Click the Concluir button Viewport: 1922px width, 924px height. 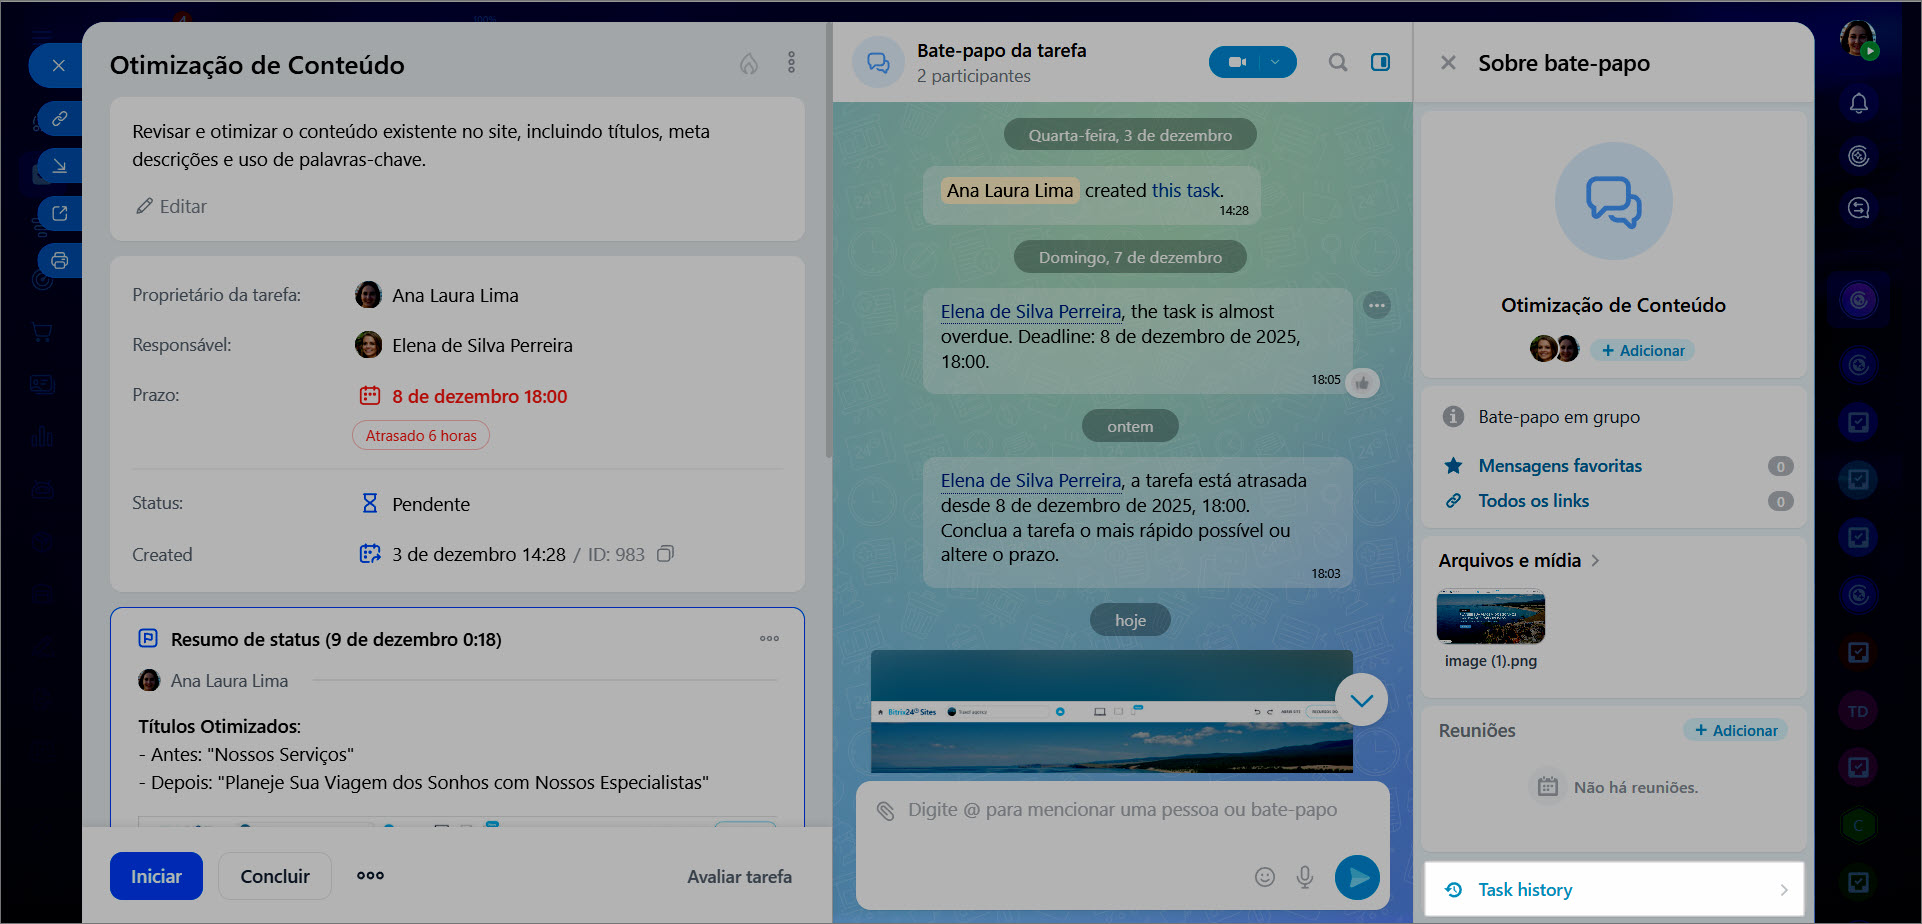(275, 876)
